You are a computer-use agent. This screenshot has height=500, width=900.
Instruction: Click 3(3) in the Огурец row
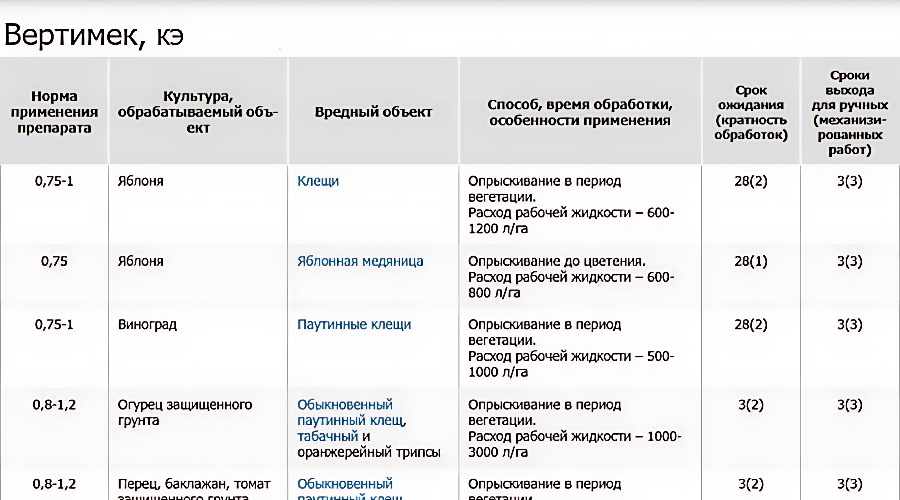(x=849, y=405)
